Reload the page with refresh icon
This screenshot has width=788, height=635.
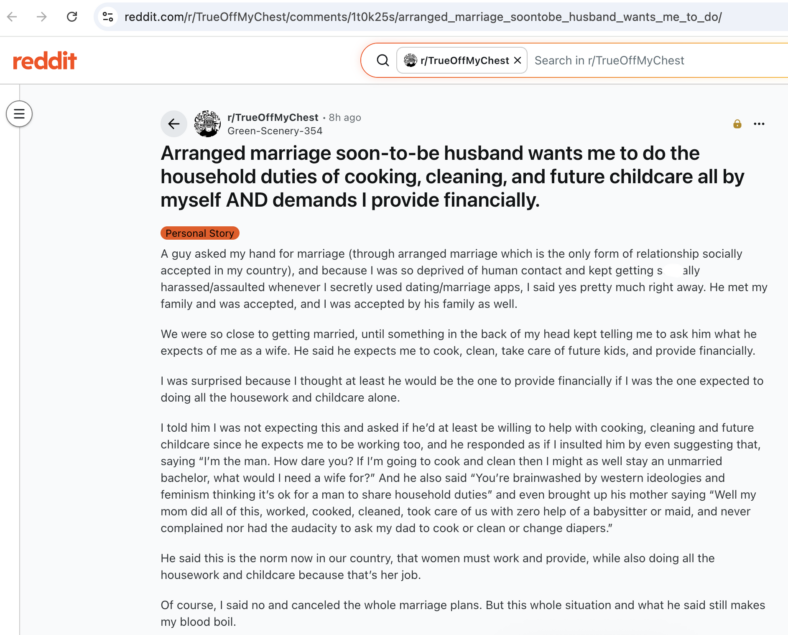click(x=72, y=17)
